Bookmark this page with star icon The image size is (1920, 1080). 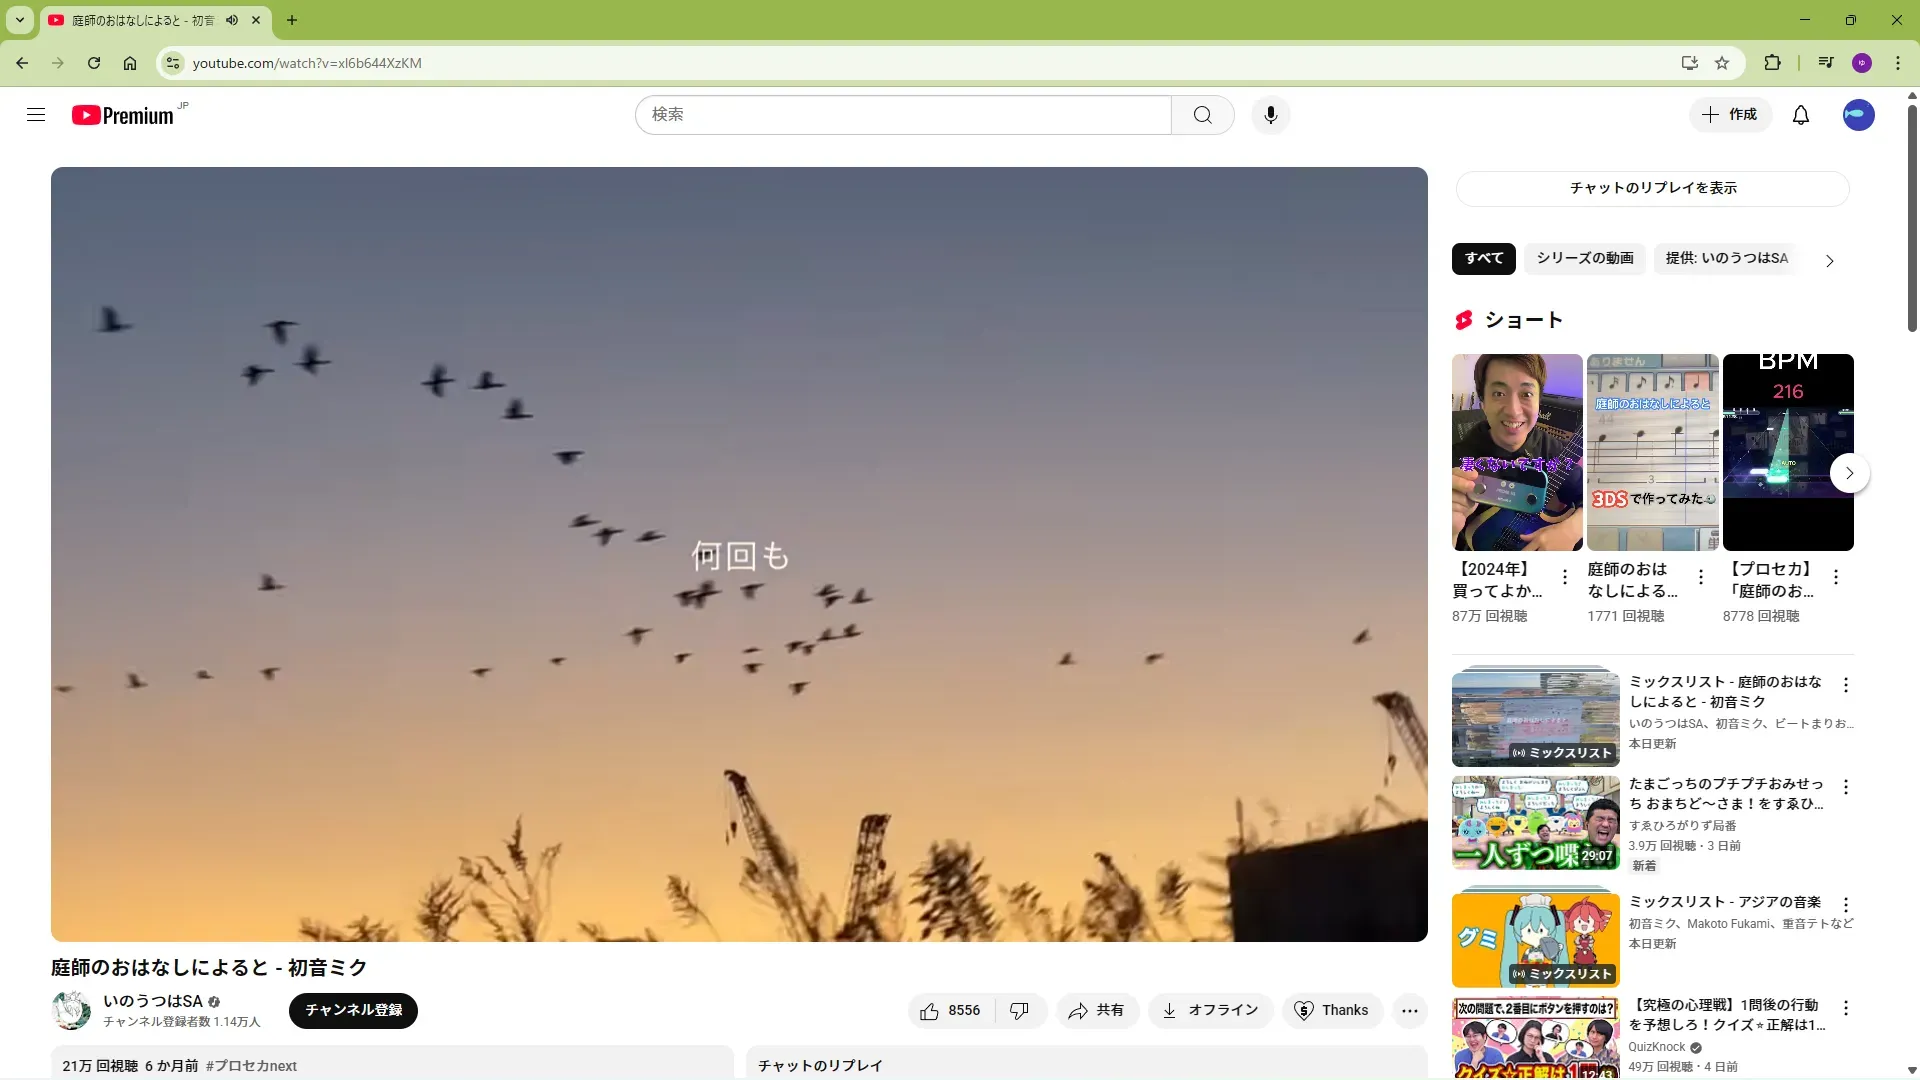1722,63
